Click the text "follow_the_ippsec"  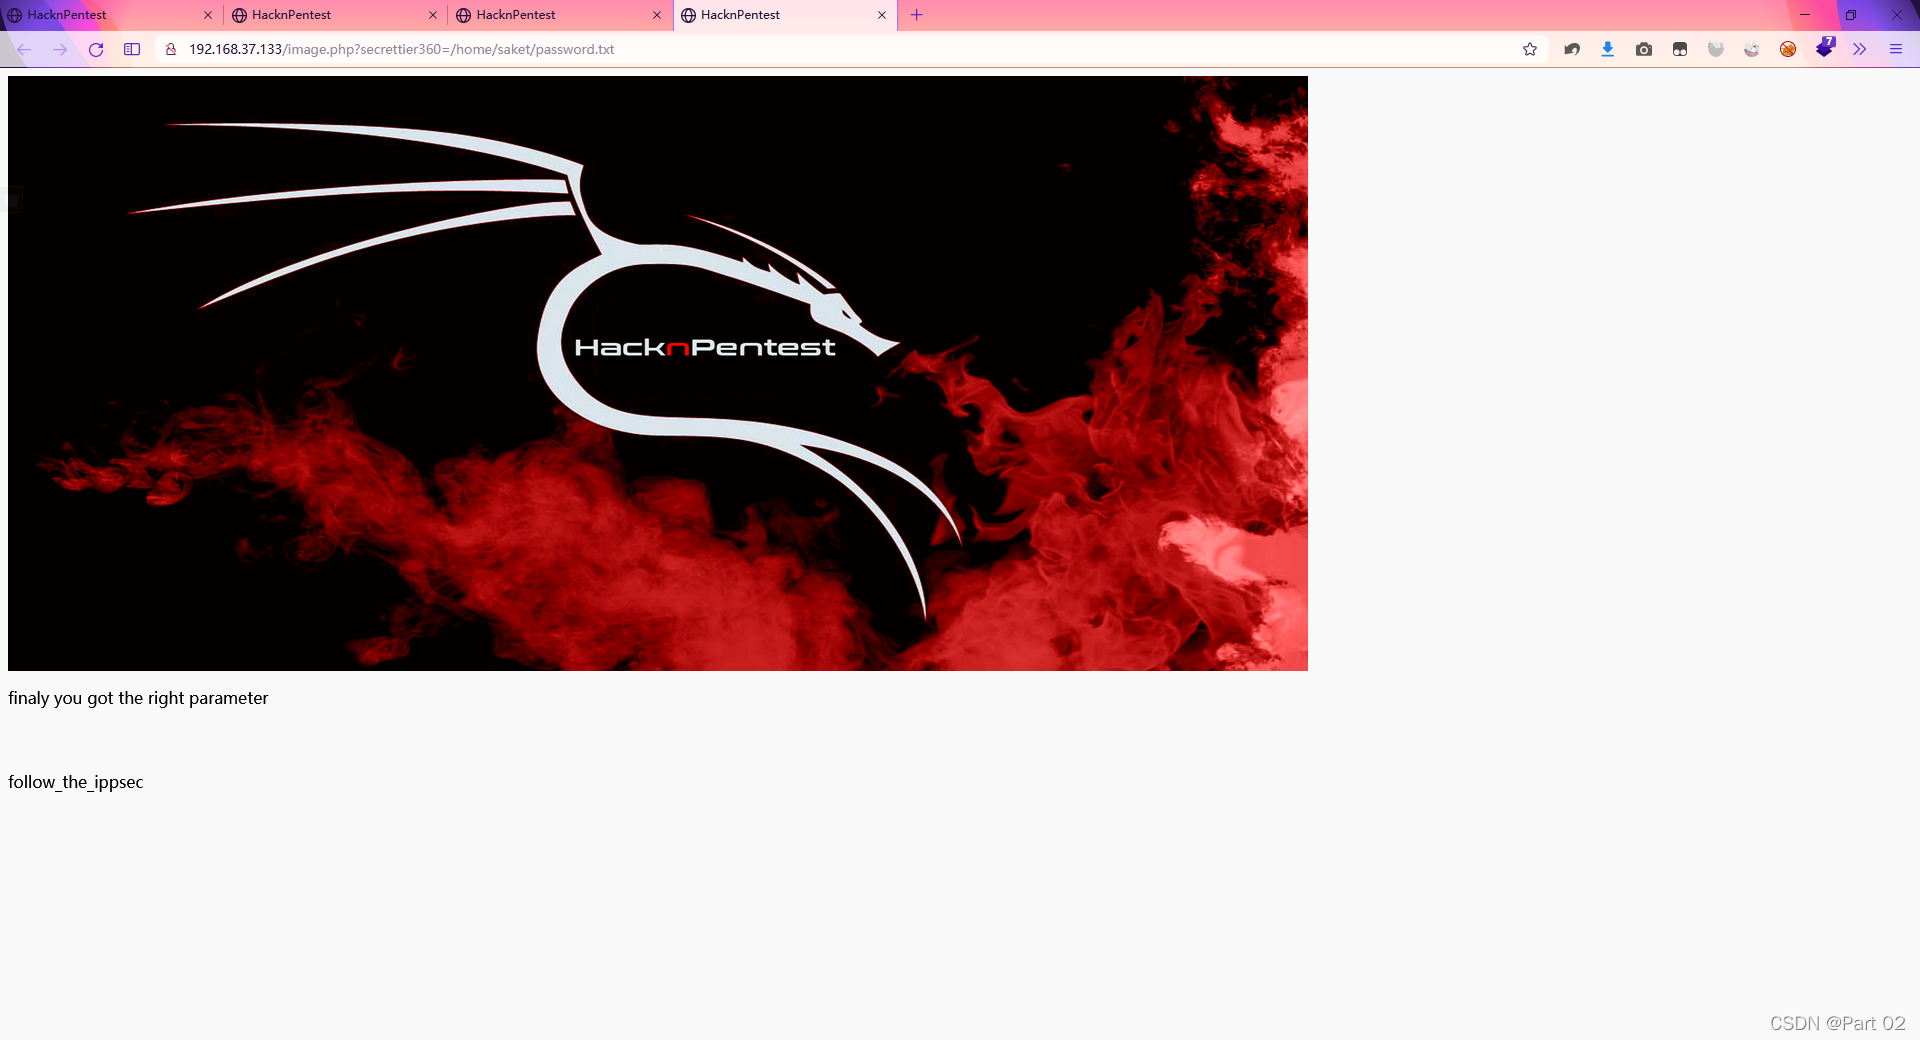(x=76, y=782)
